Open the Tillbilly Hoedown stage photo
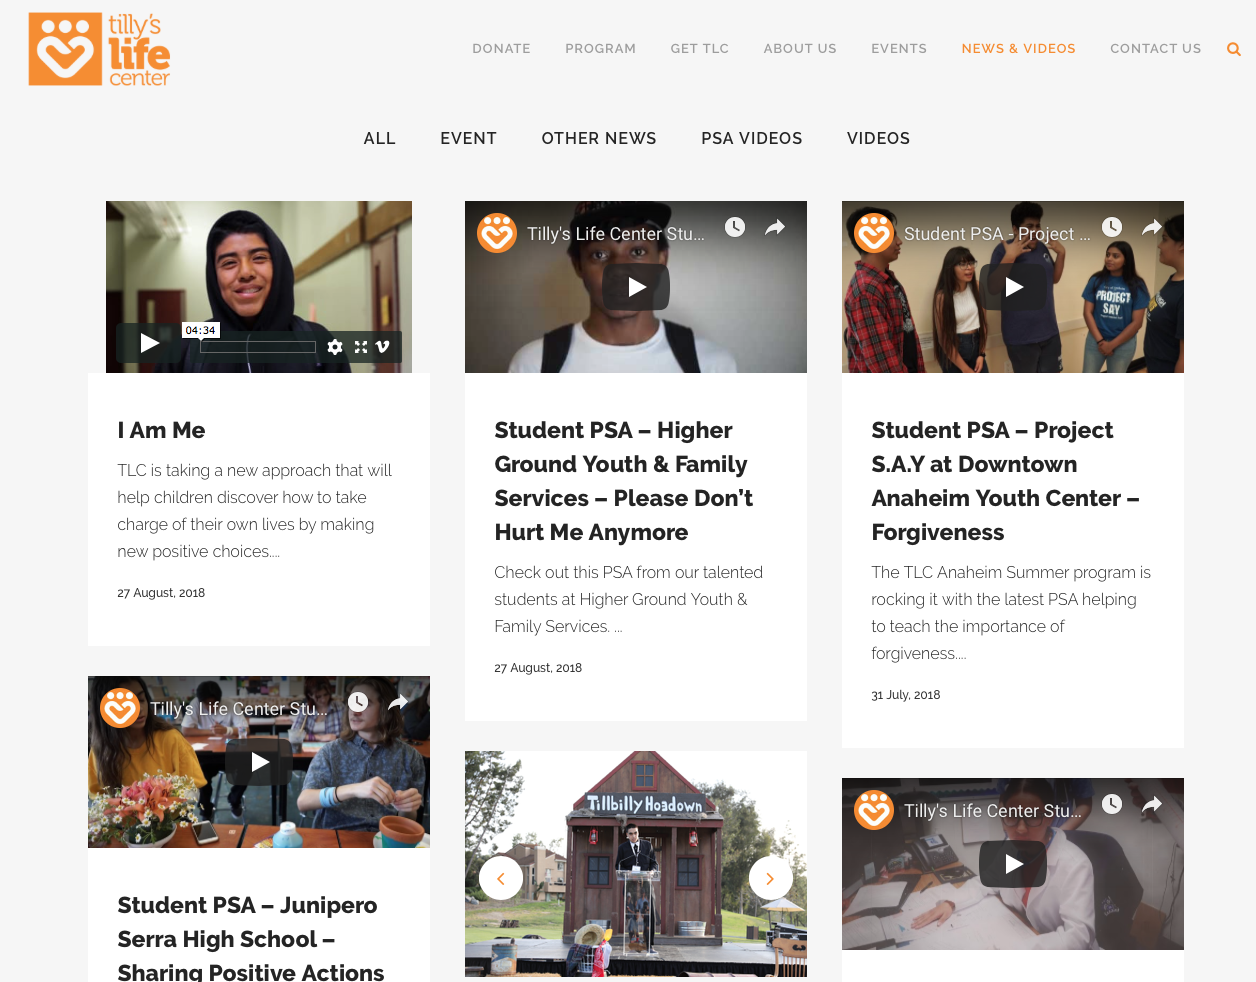1256x982 pixels. point(636,864)
